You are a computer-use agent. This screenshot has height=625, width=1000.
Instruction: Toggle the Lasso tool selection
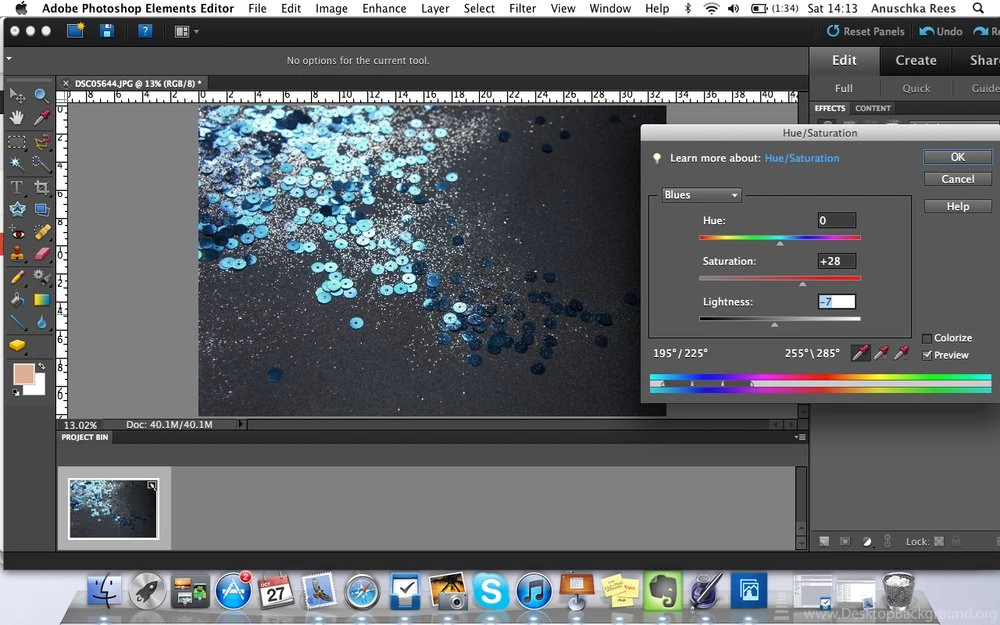(40, 143)
